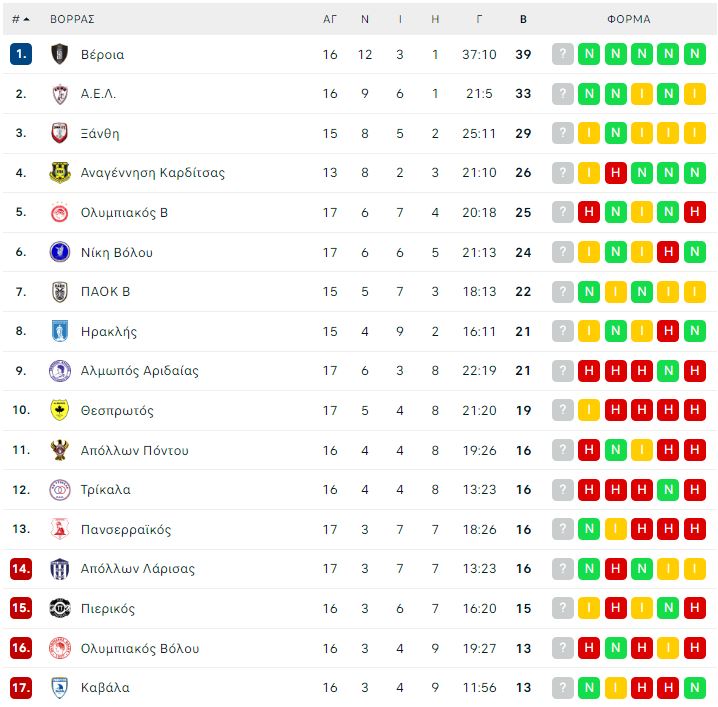The height and width of the screenshot is (707, 718).
Task: Click Α.Ε.Λ.'s last yellow draw form box
Action: (x=695, y=94)
